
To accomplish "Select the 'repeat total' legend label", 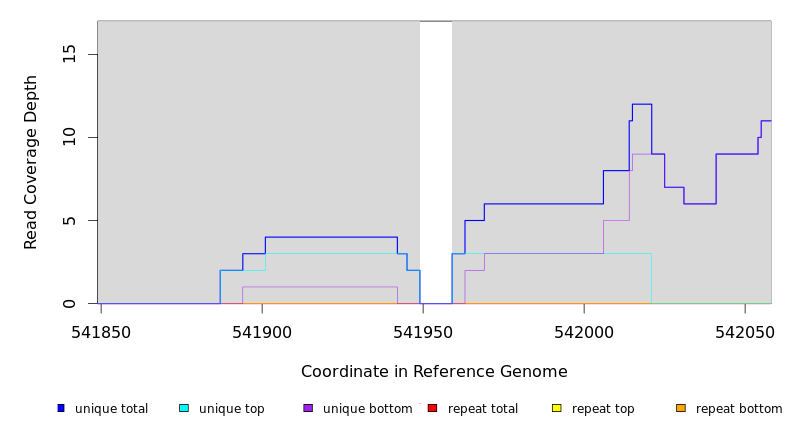I will click(x=483, y=409).
